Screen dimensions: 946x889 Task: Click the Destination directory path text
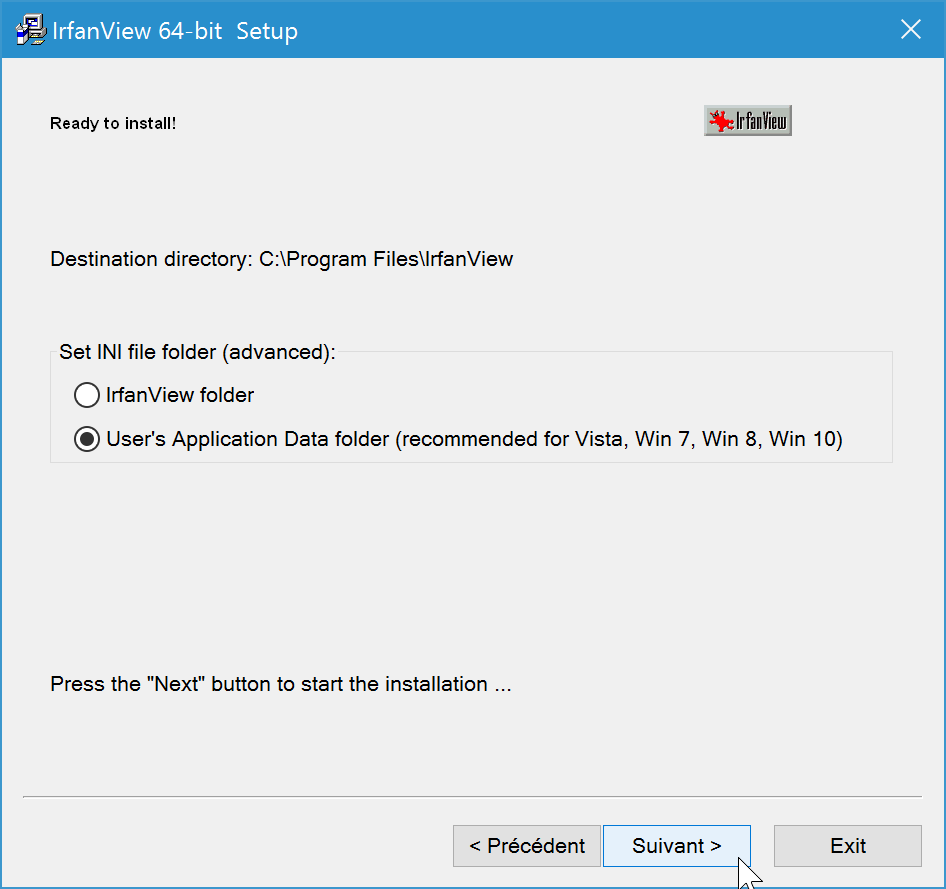point(282,259)
